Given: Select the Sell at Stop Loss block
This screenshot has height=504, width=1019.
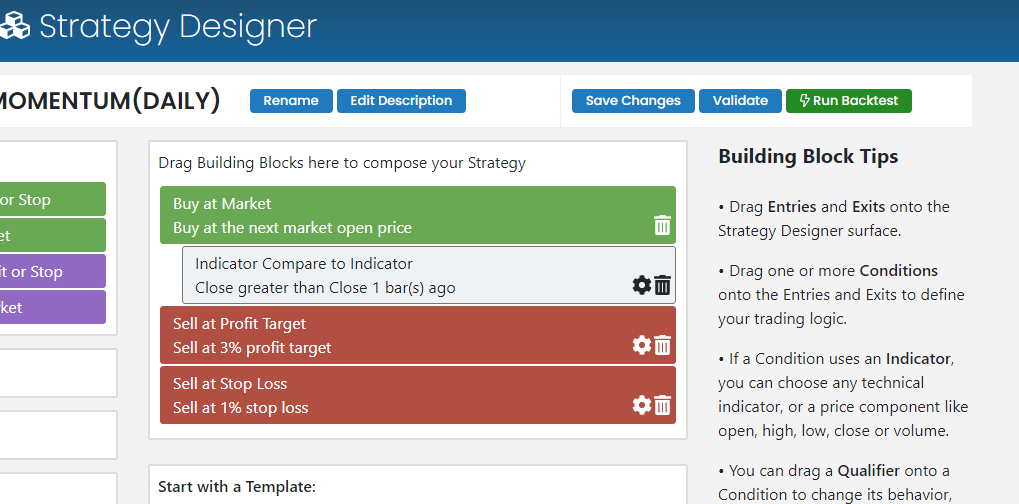Looking at the screenshot, I should [400, 396].
